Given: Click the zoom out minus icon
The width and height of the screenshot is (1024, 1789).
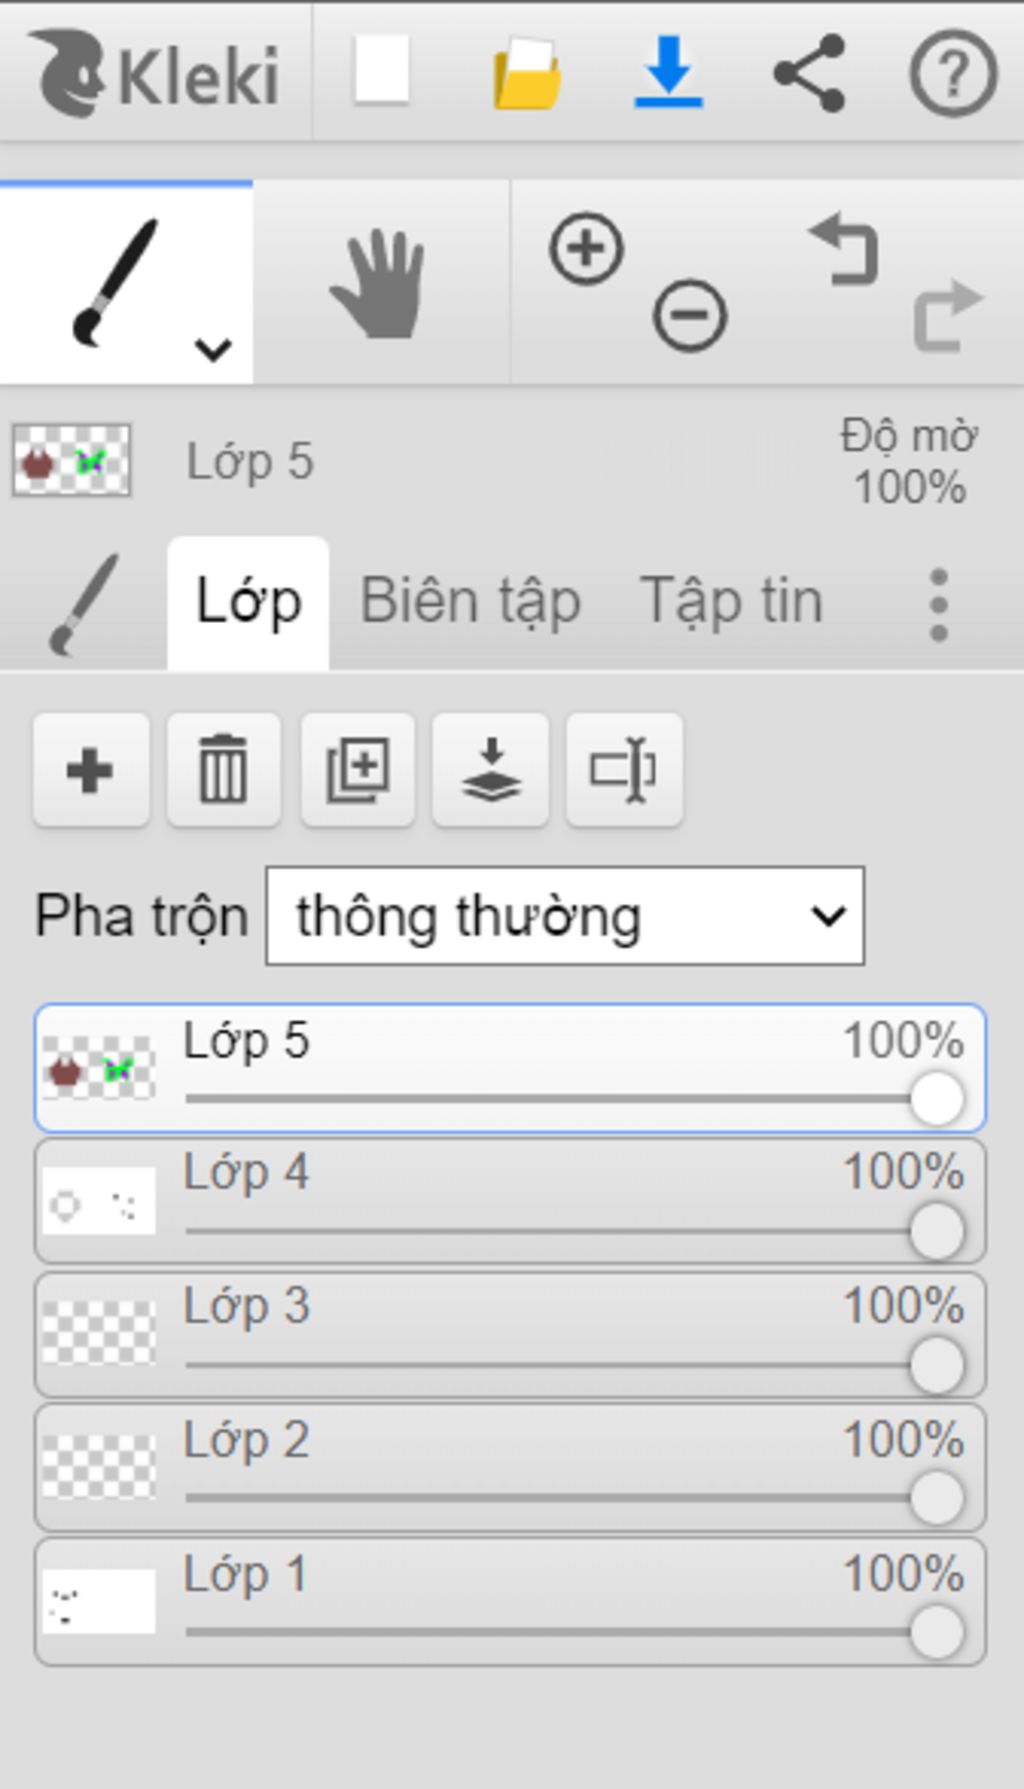Looking at the screenshot, I should (689, 316).
